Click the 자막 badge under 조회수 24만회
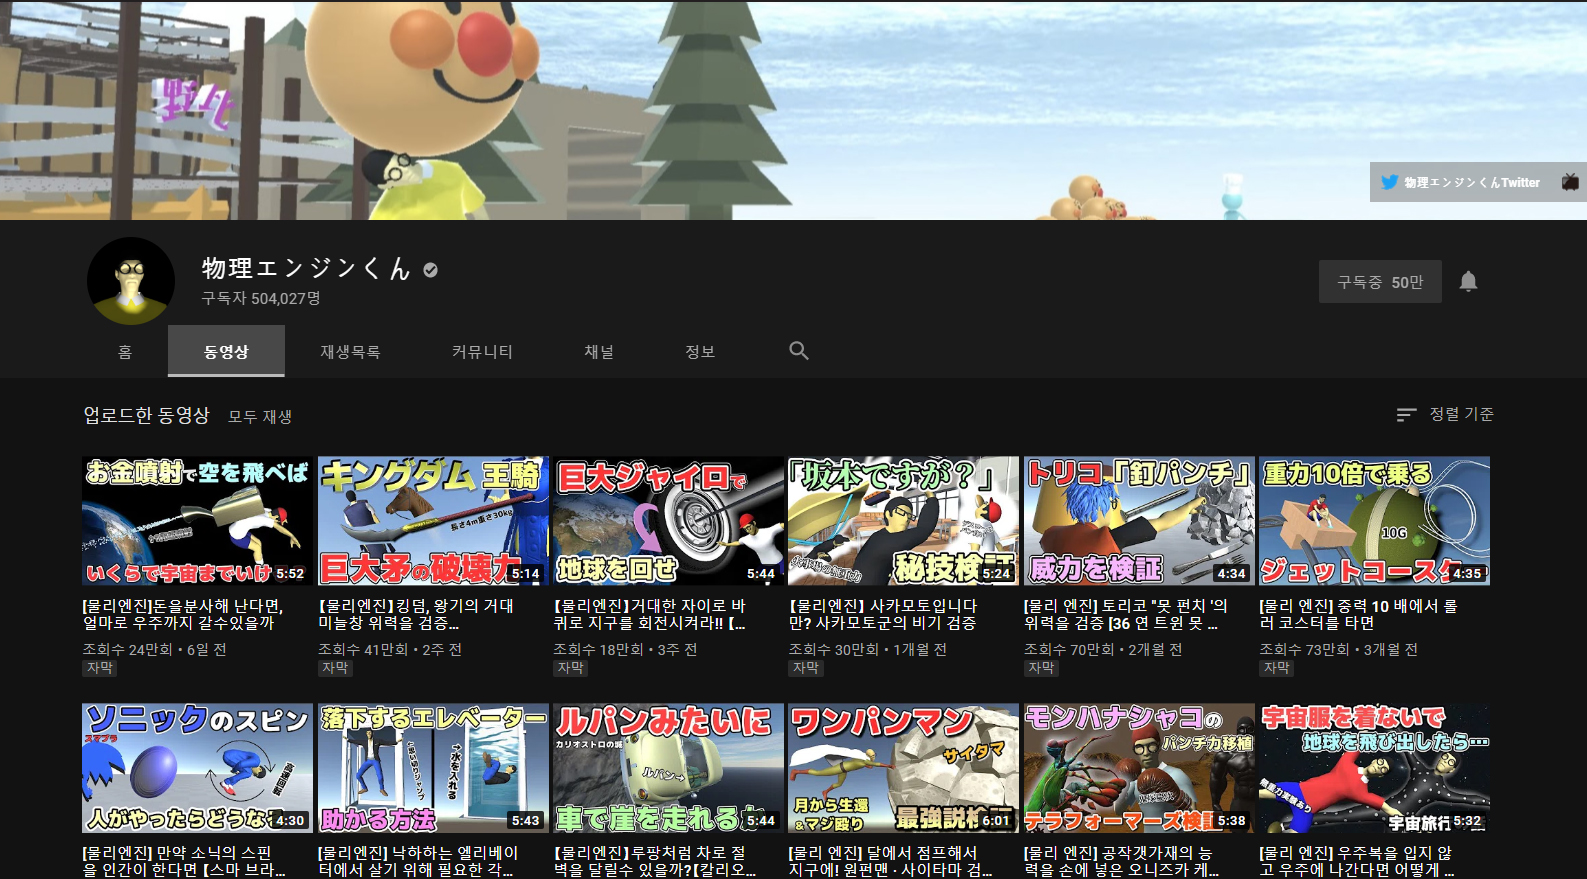1587x879 pixels. point(100,667)
